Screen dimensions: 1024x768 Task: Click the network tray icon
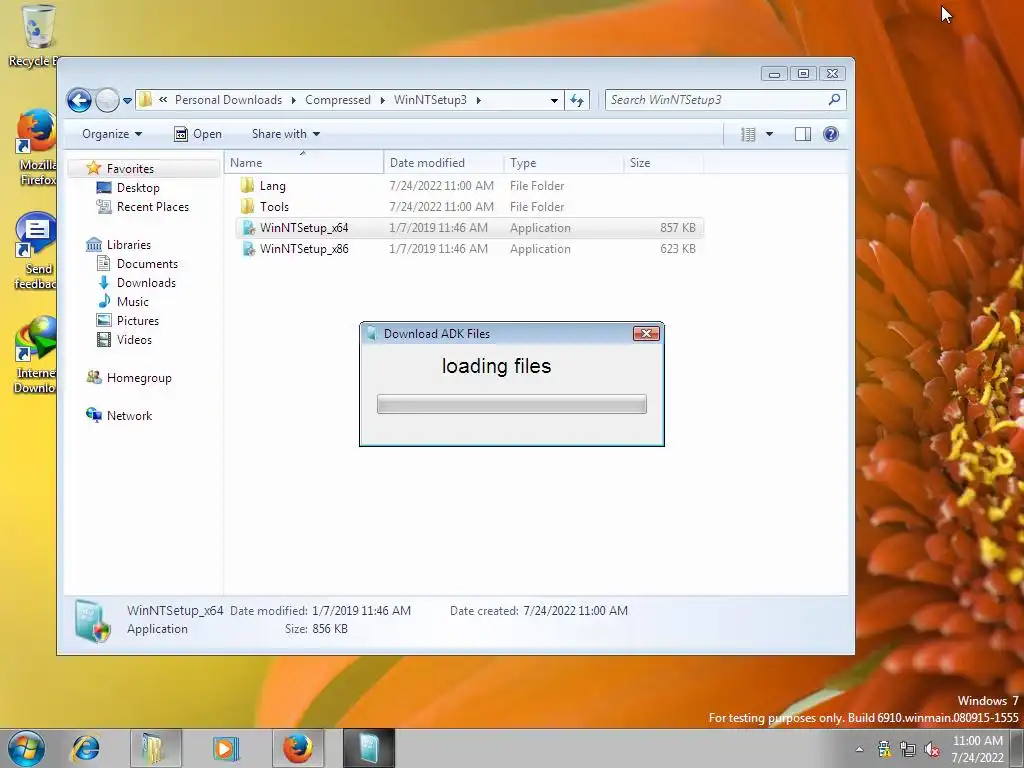(x=908, y=748)
